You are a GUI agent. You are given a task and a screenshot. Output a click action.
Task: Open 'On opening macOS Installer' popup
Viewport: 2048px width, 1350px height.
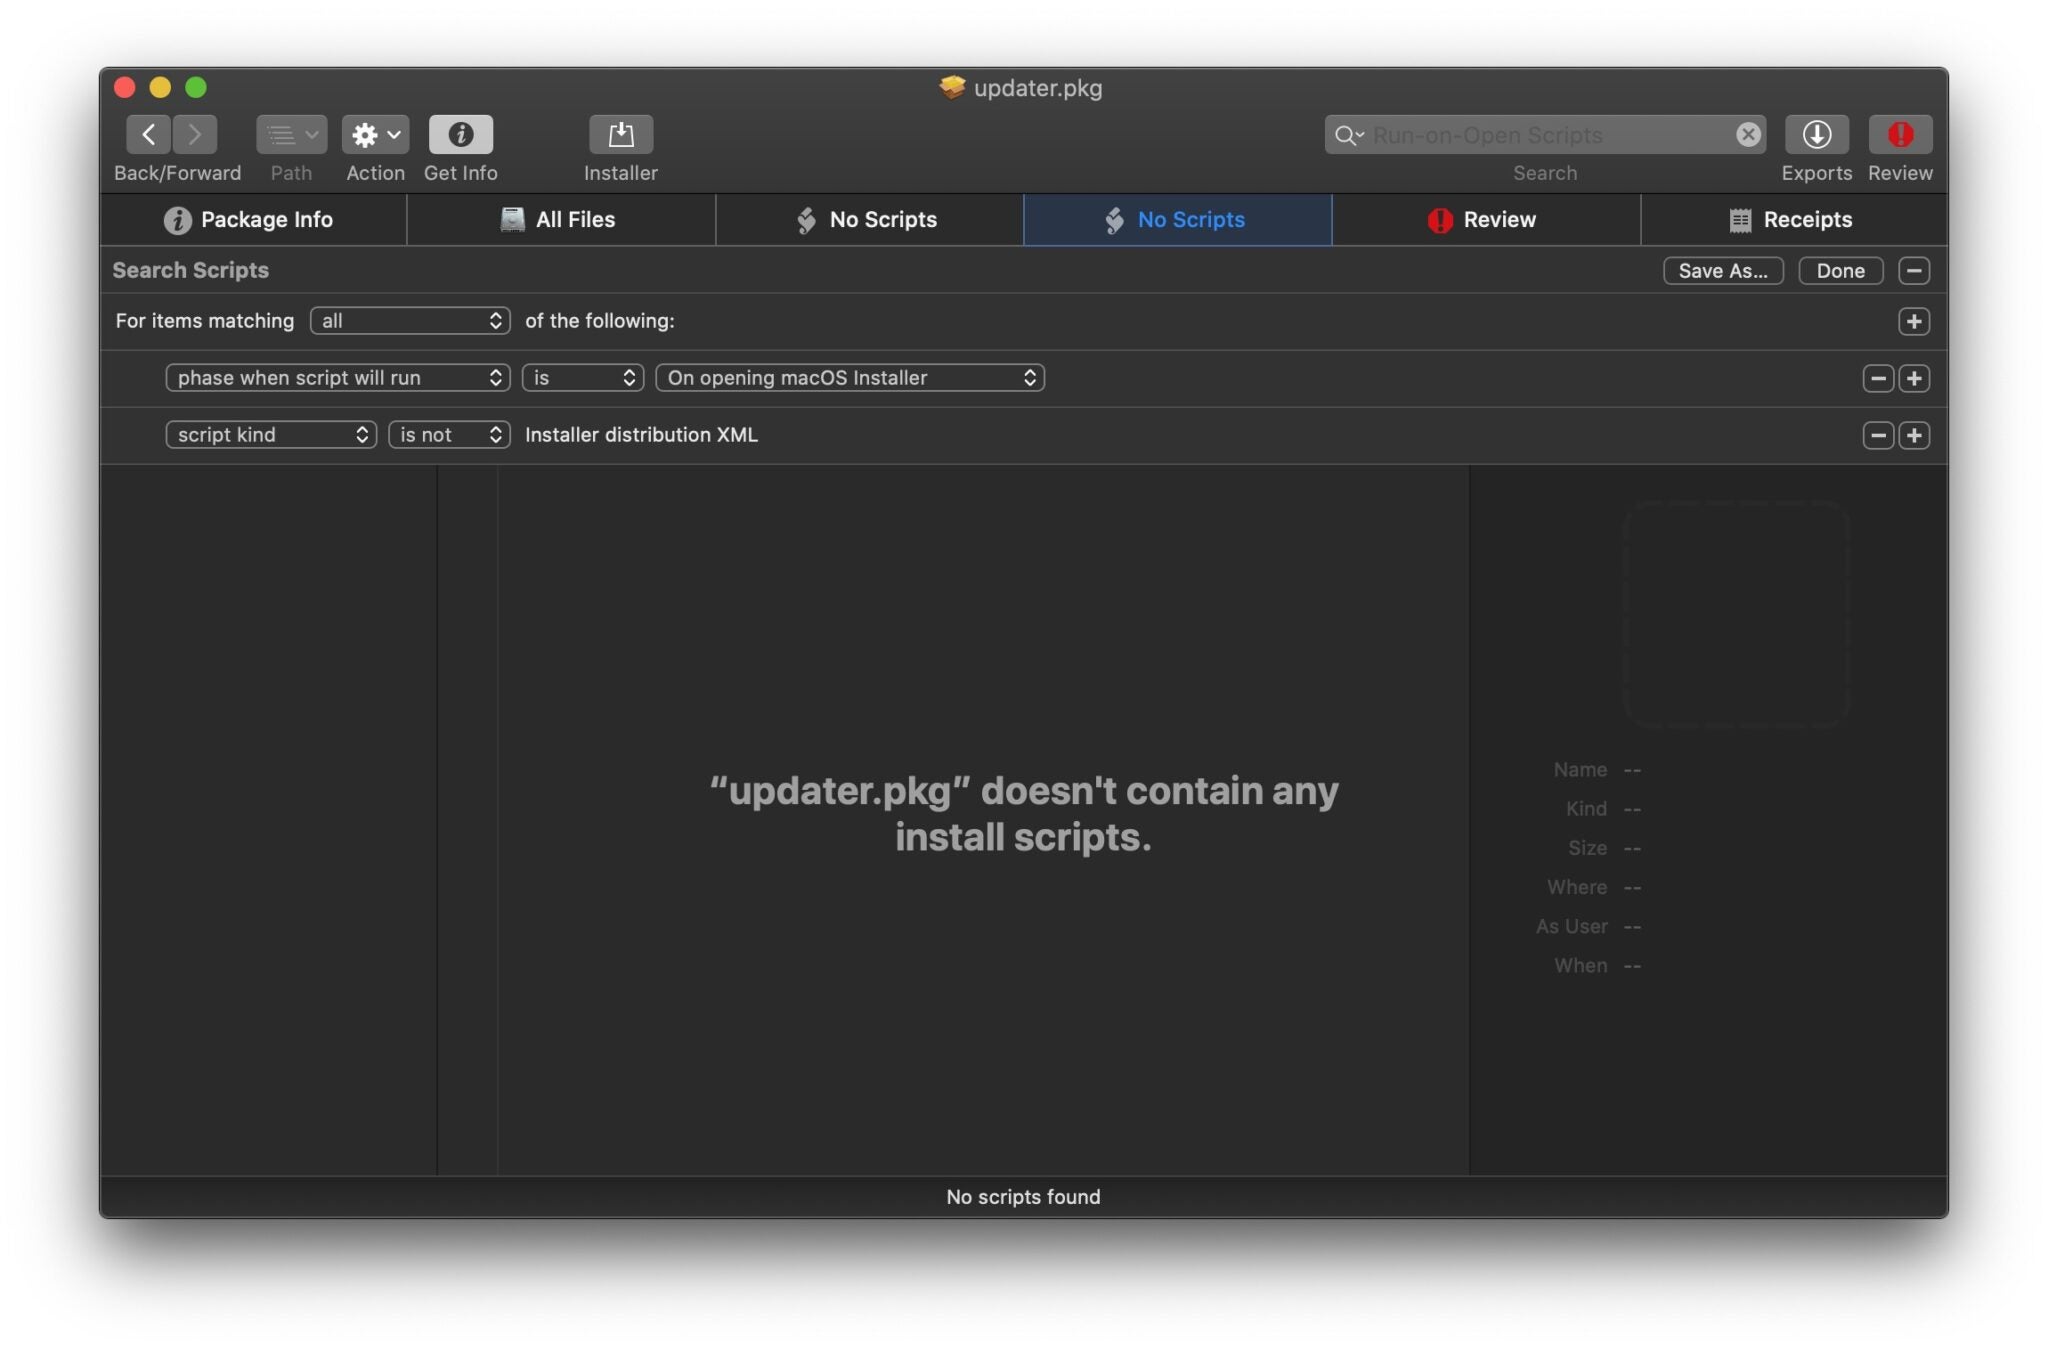(x=849, y=378)
